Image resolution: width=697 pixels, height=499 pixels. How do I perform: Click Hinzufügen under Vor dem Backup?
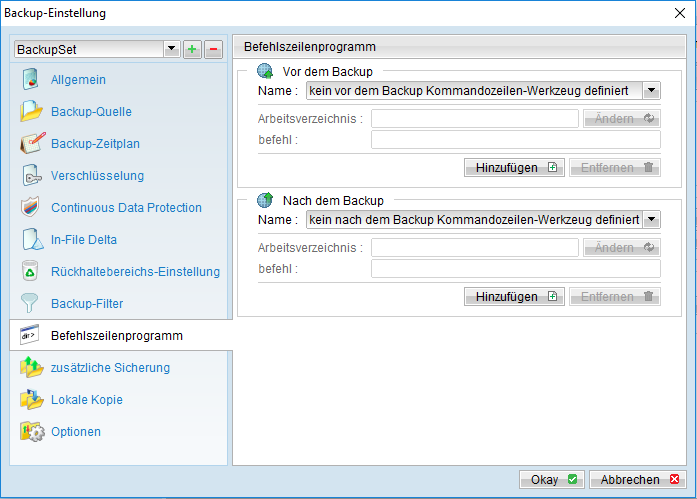514,168
